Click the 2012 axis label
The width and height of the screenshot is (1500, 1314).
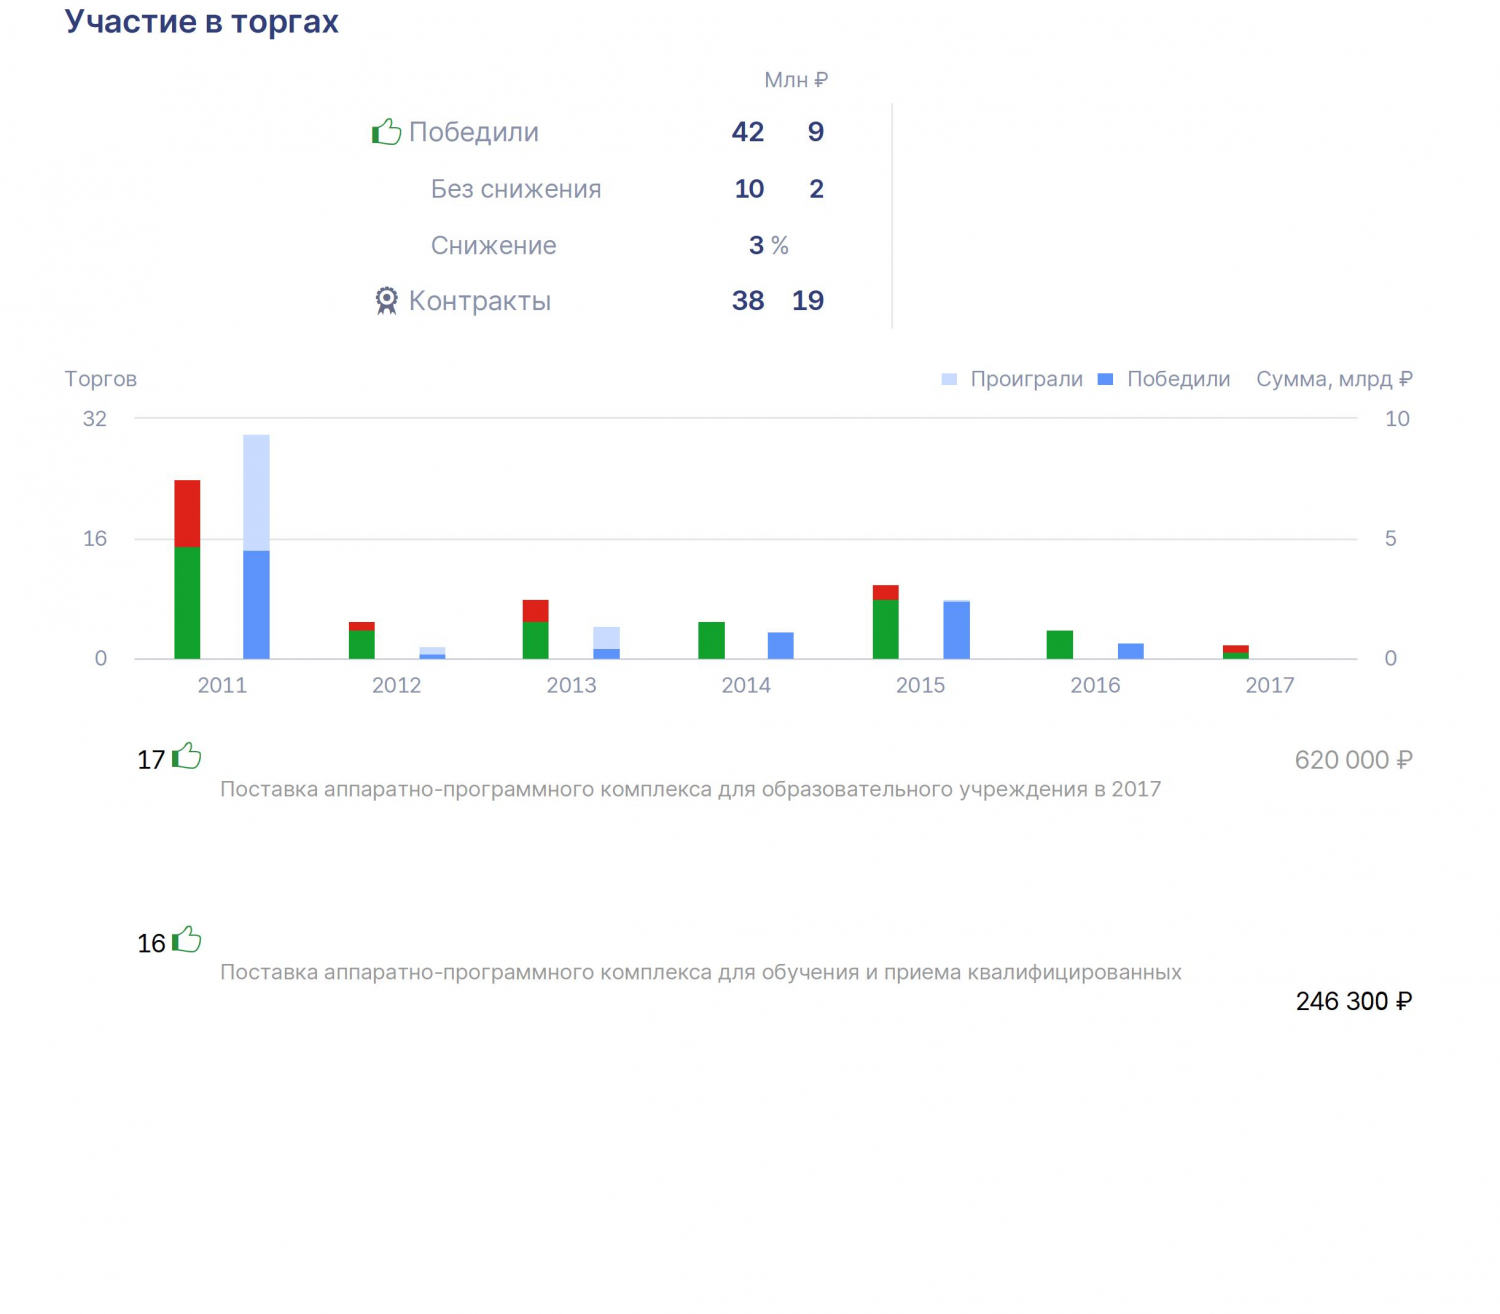pyautogui.click(x=397, y=685)
